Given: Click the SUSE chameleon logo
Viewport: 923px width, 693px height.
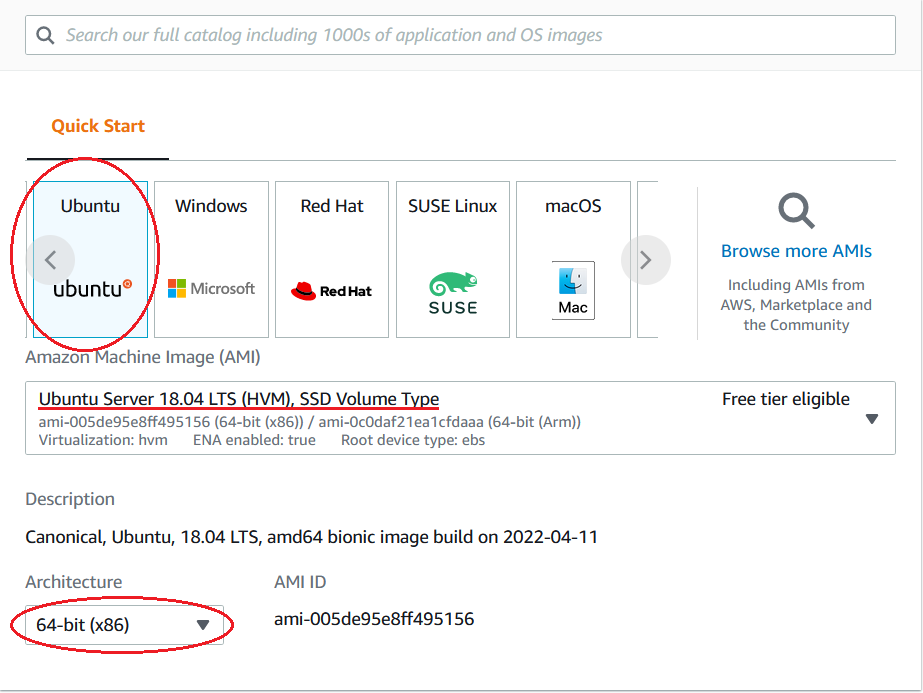Looking at the screenshot, I should (452, 282).
